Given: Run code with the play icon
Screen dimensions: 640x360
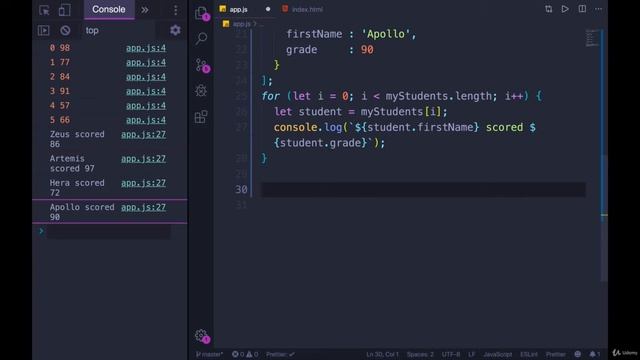Looking at the screenshot, I should click(x=565, y=9).
